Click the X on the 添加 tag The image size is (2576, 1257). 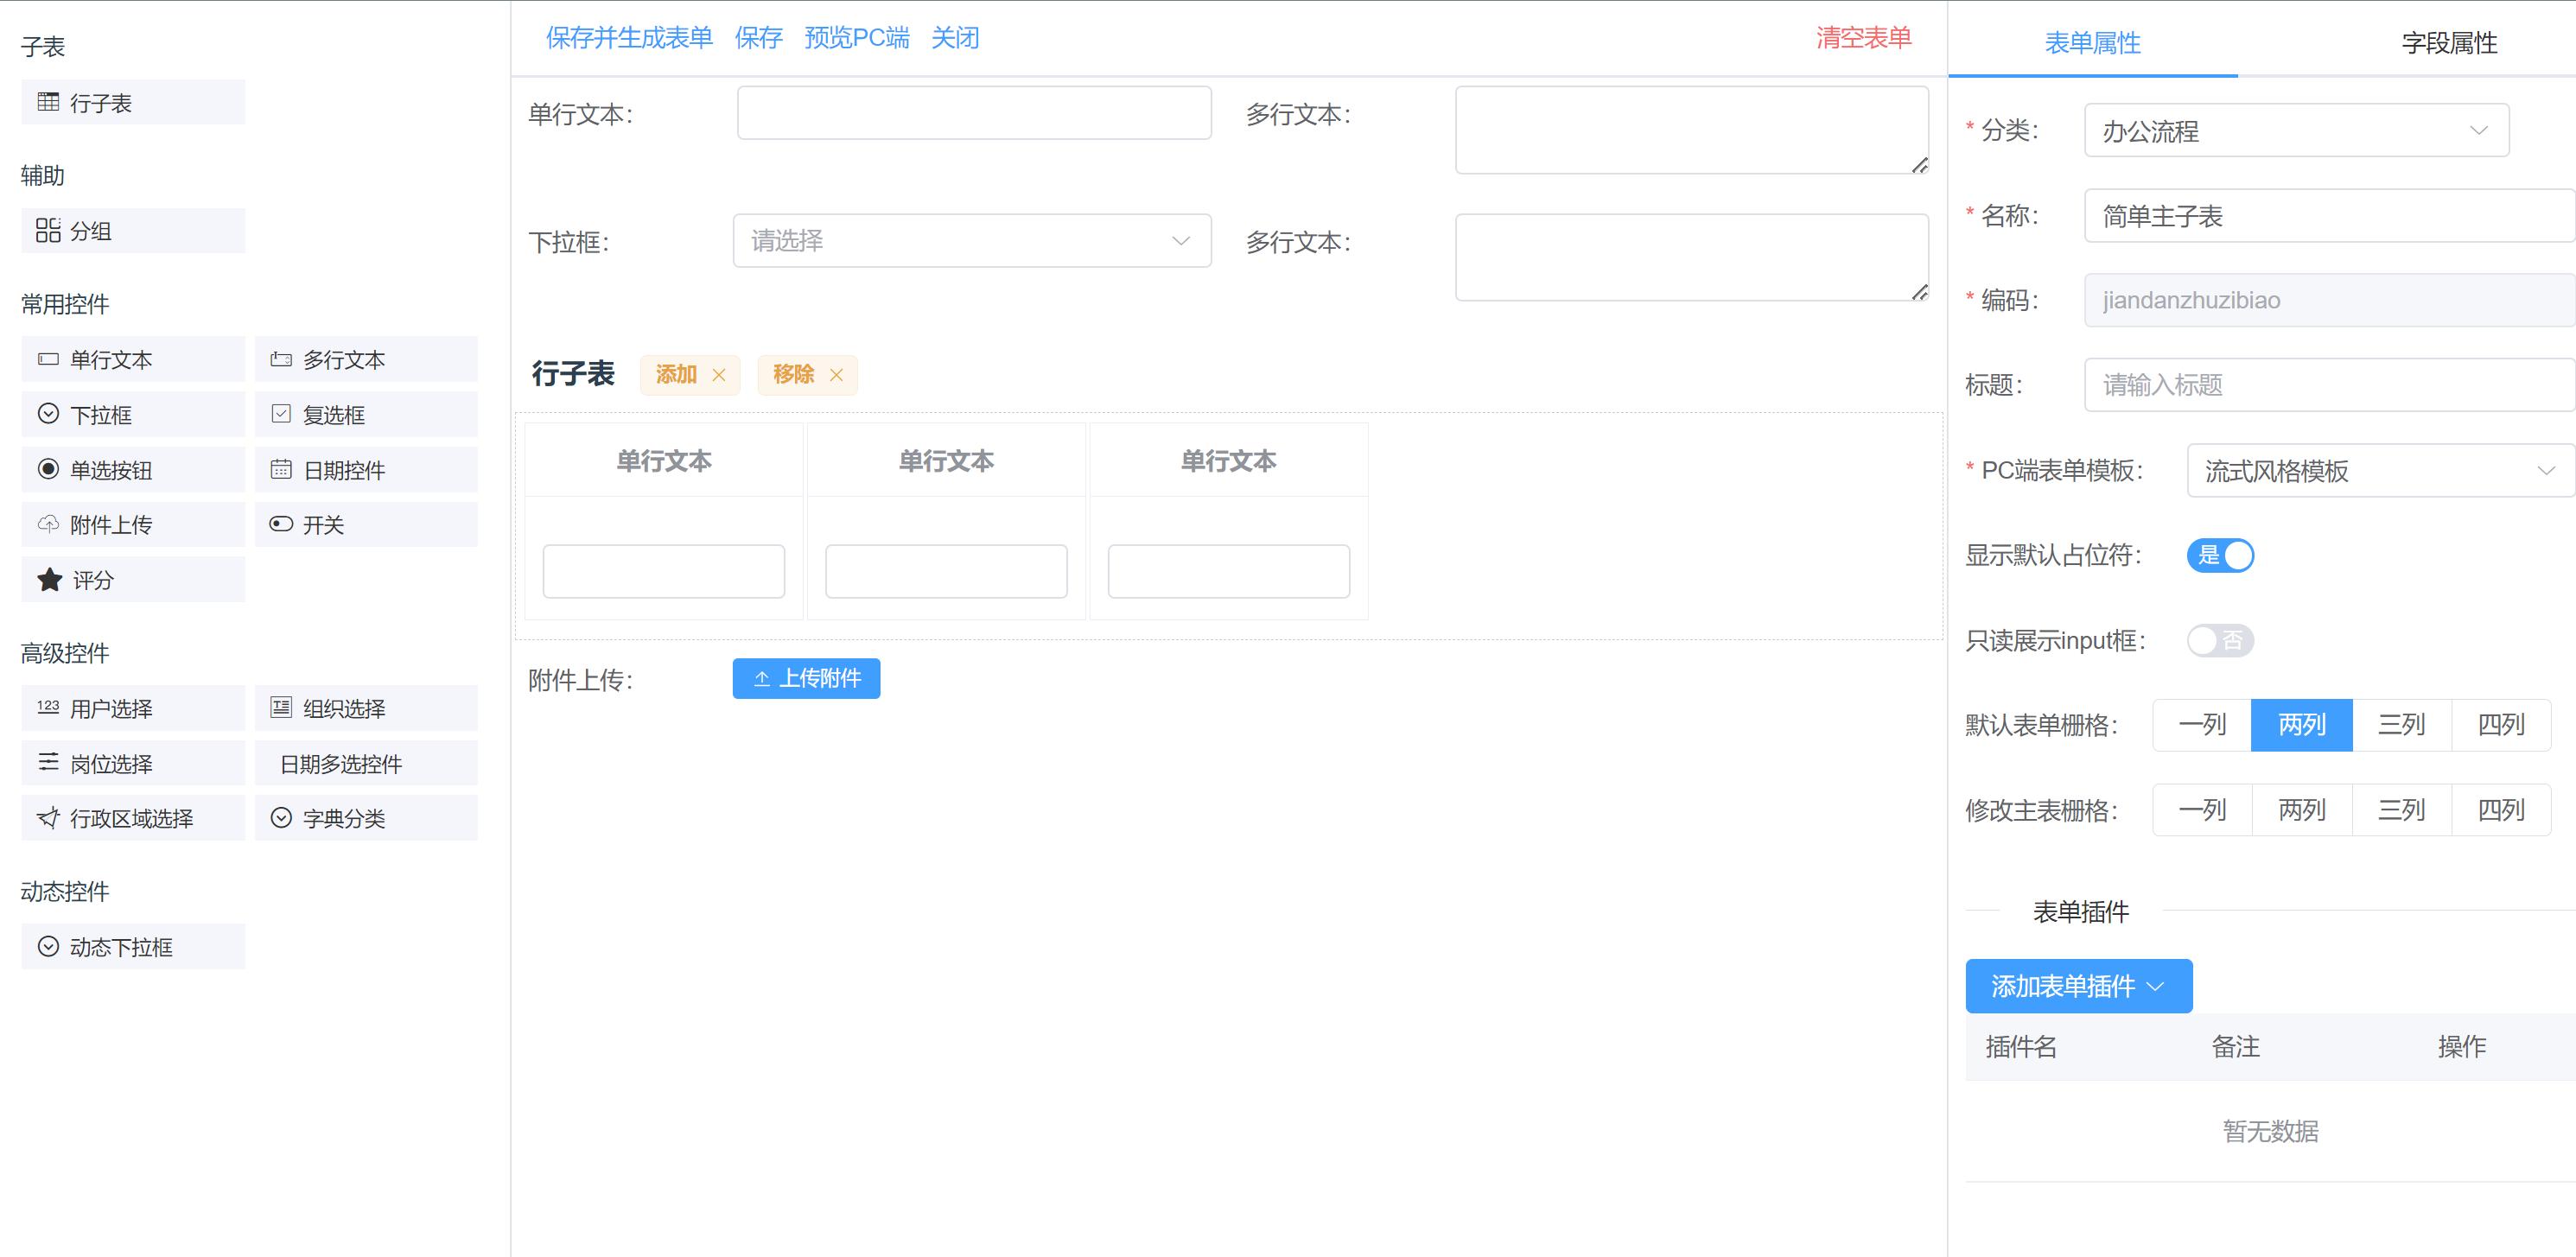[719, 375]
